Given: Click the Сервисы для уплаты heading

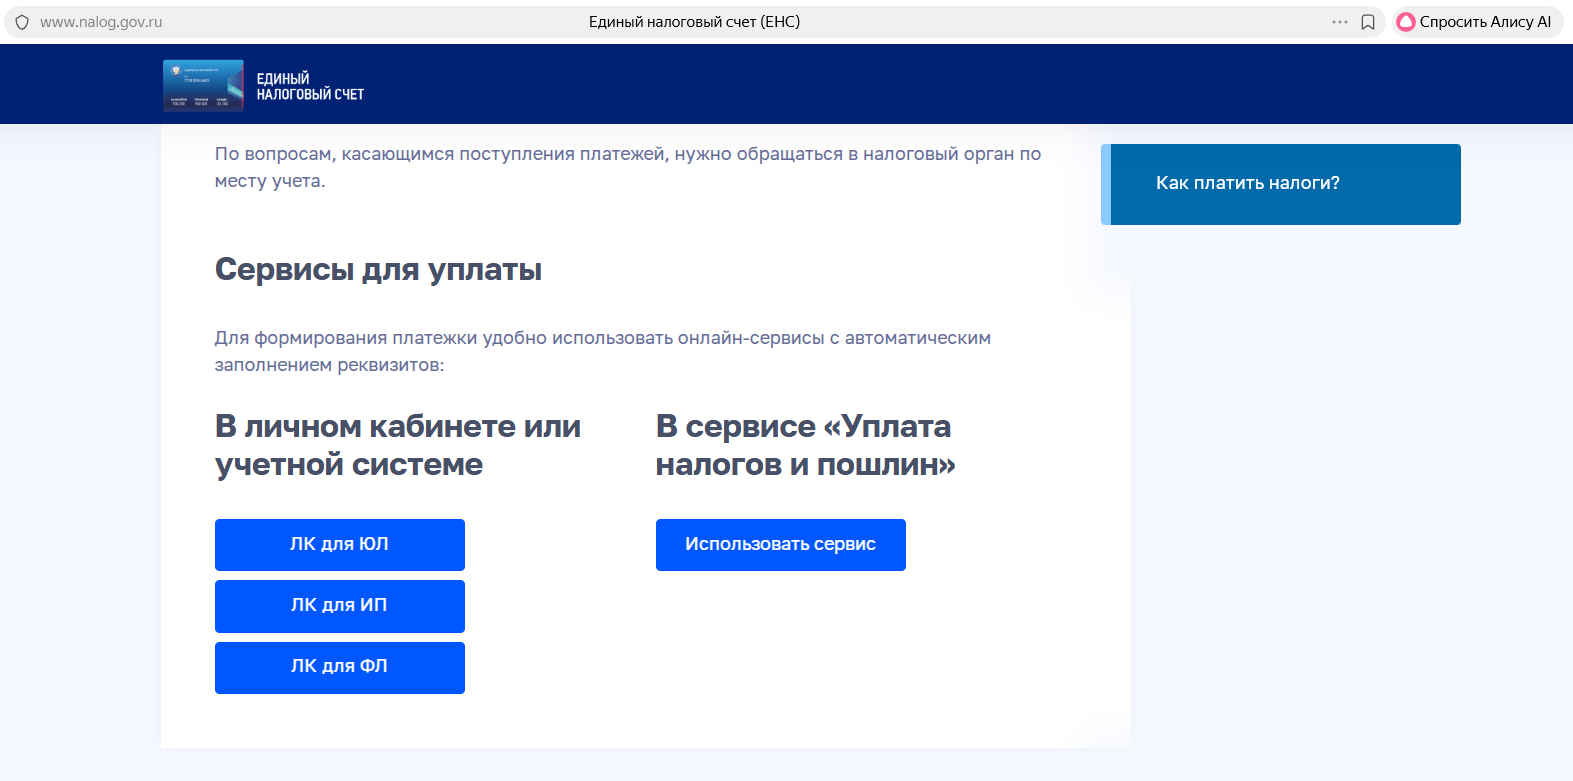Looking at the screenshot, I should [378, 270].
